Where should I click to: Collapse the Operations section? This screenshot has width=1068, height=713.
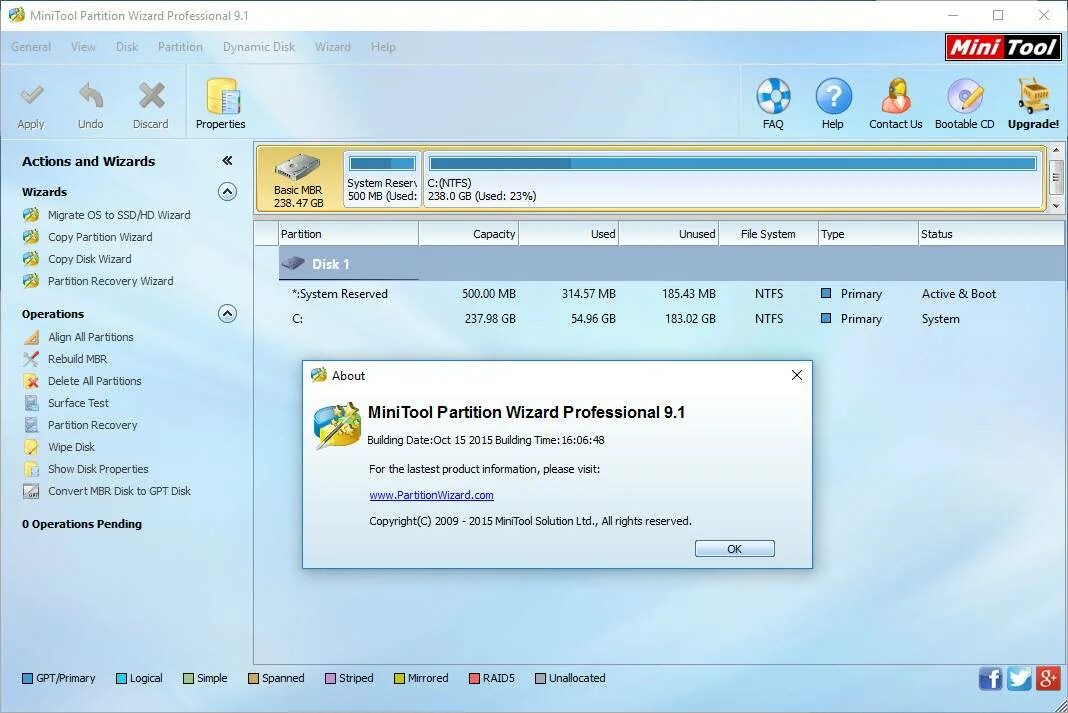pyautogui.click(x=227, y=313)
